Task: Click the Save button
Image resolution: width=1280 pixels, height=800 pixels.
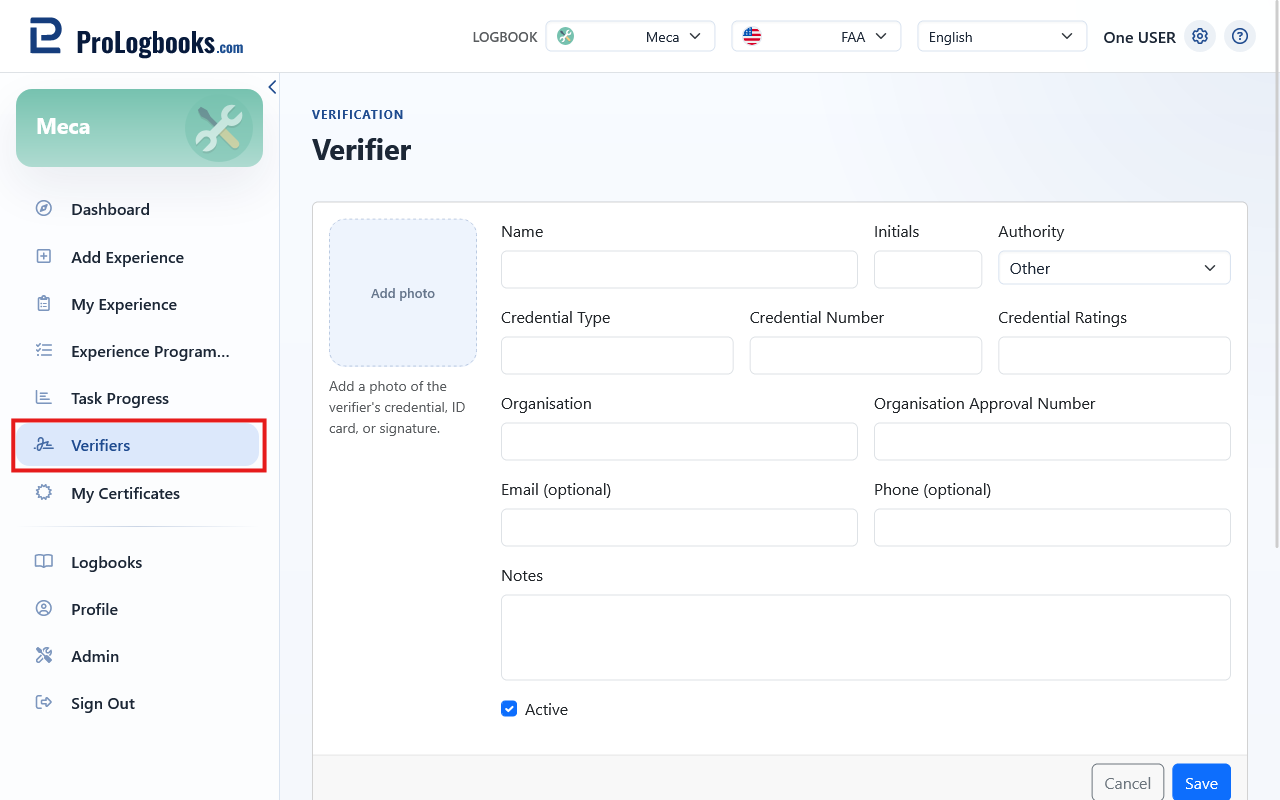Action: [1201, 783]
